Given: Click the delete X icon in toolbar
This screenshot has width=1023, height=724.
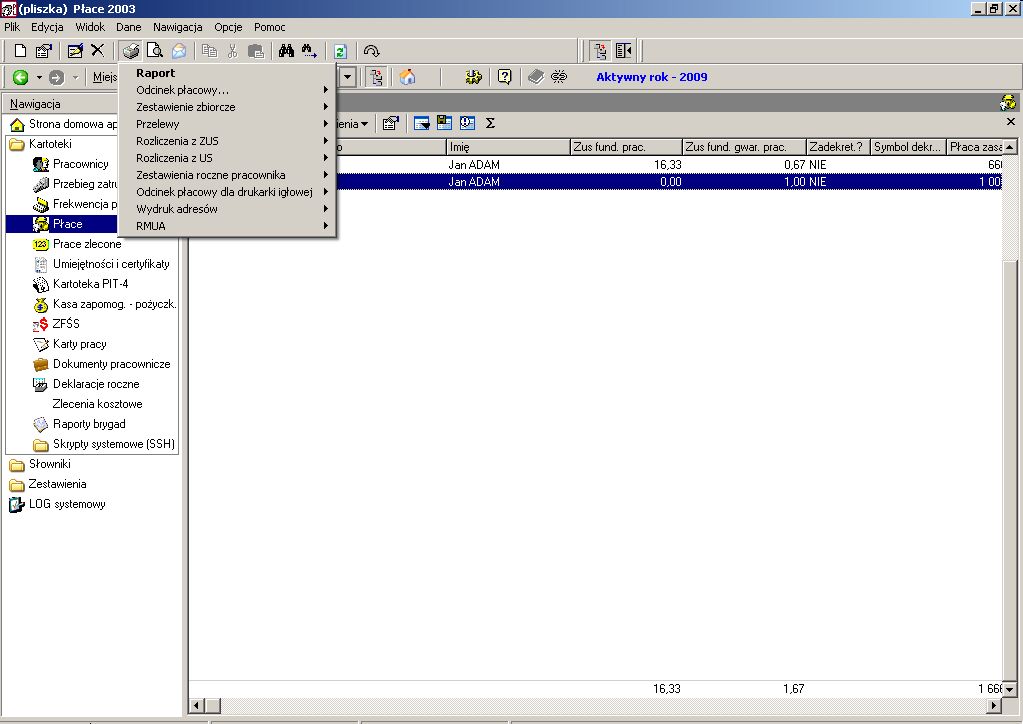Looking at the screenshot, I should (98, 51).
